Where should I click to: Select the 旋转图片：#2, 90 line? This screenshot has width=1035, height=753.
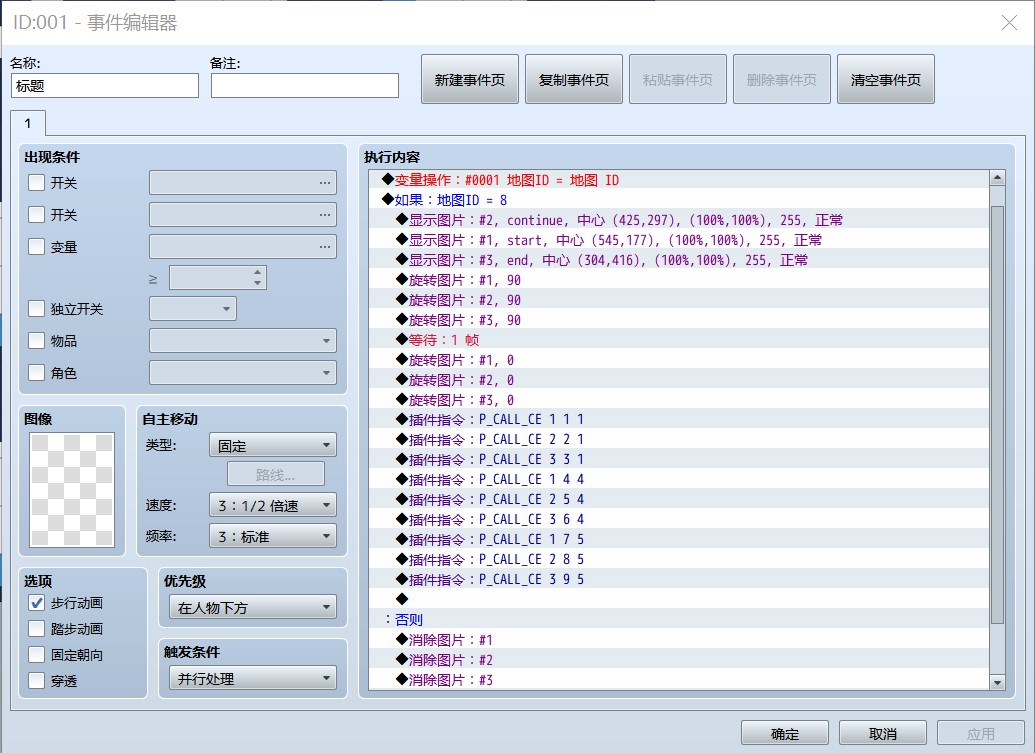pos(679,300)
